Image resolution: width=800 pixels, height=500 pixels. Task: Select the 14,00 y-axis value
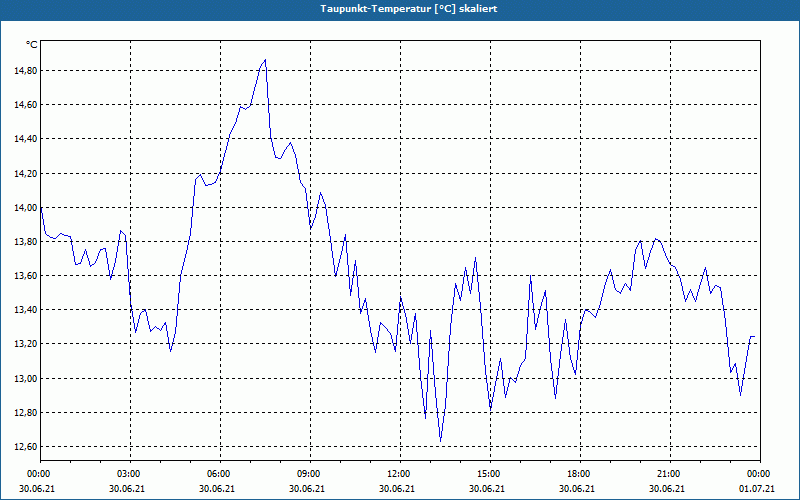pos(26,208)
